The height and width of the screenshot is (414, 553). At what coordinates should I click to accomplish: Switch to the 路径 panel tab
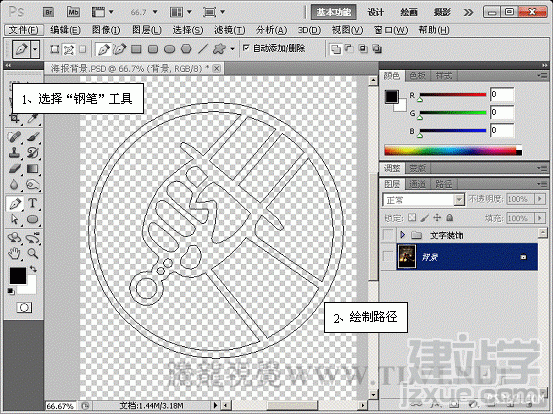tap(443, 184)
